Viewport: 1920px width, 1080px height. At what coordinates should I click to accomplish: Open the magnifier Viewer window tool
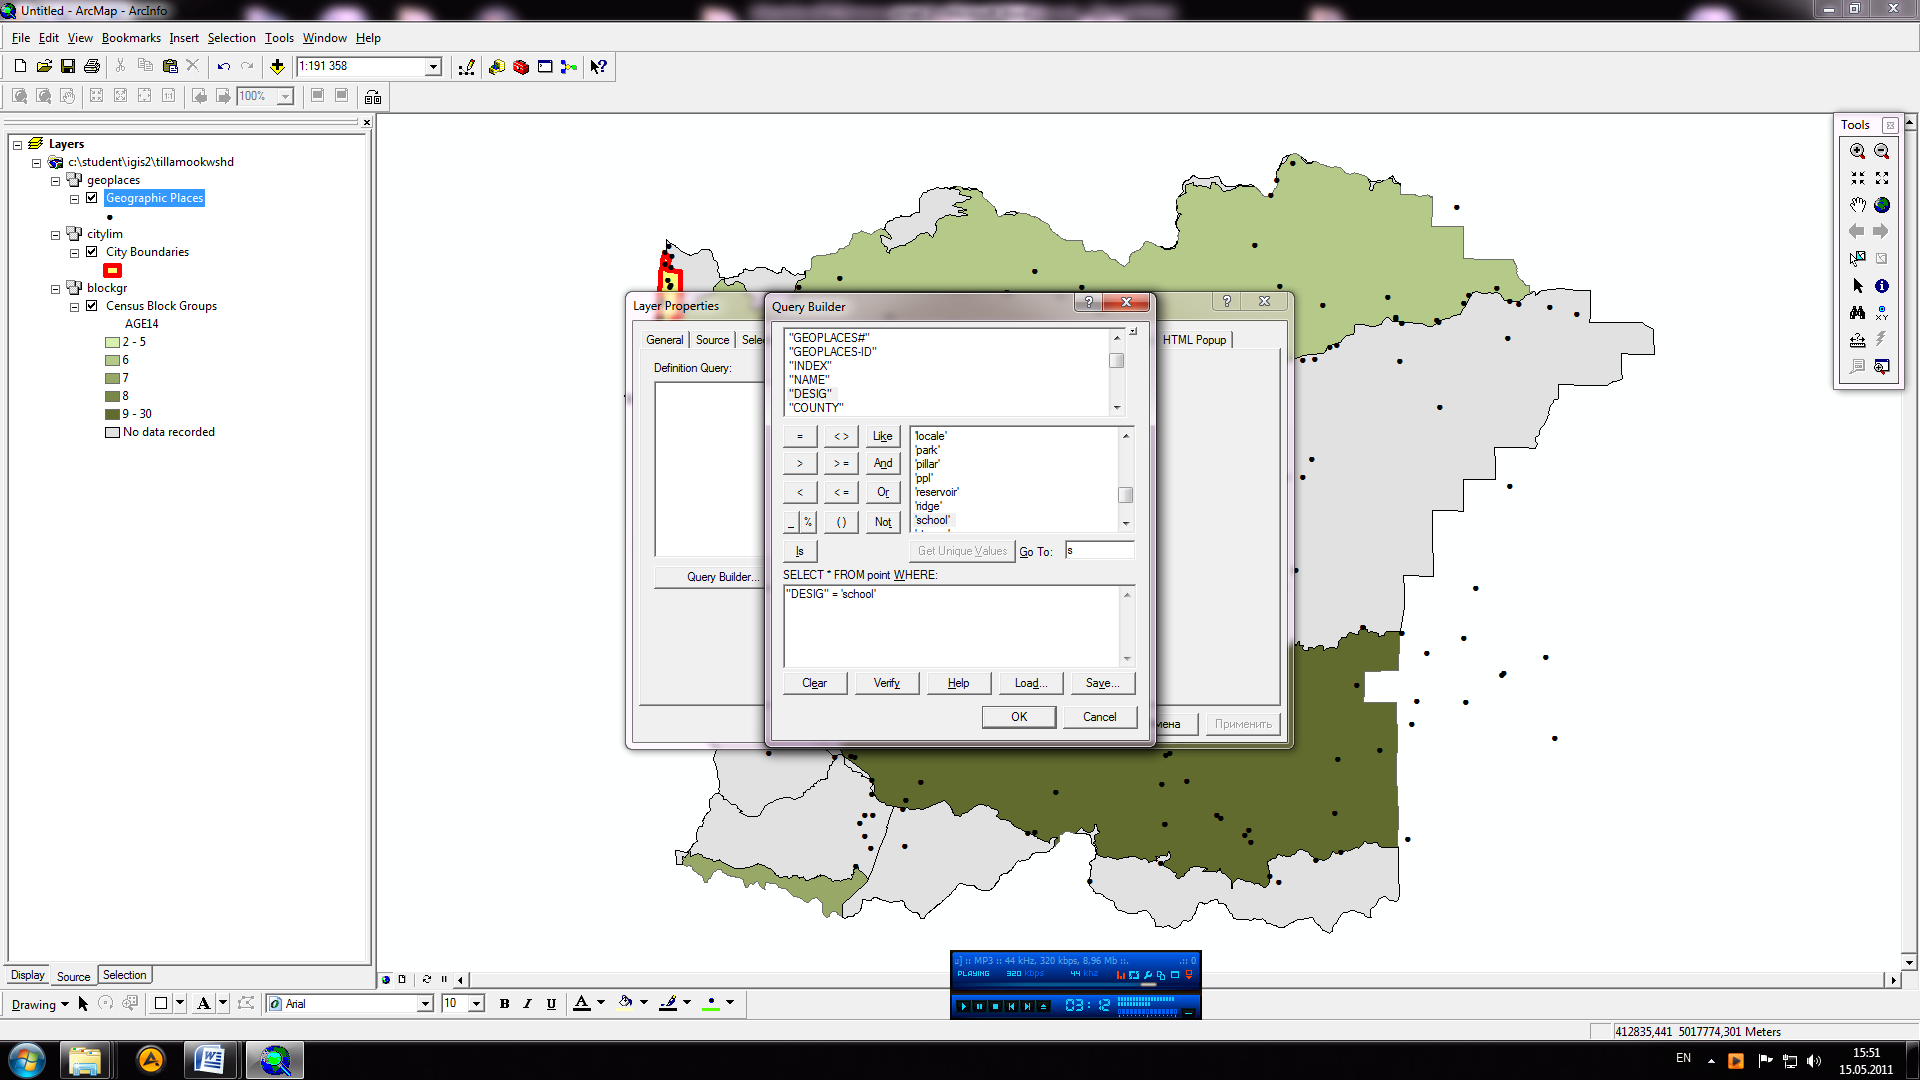click(x=1882, y=367)
